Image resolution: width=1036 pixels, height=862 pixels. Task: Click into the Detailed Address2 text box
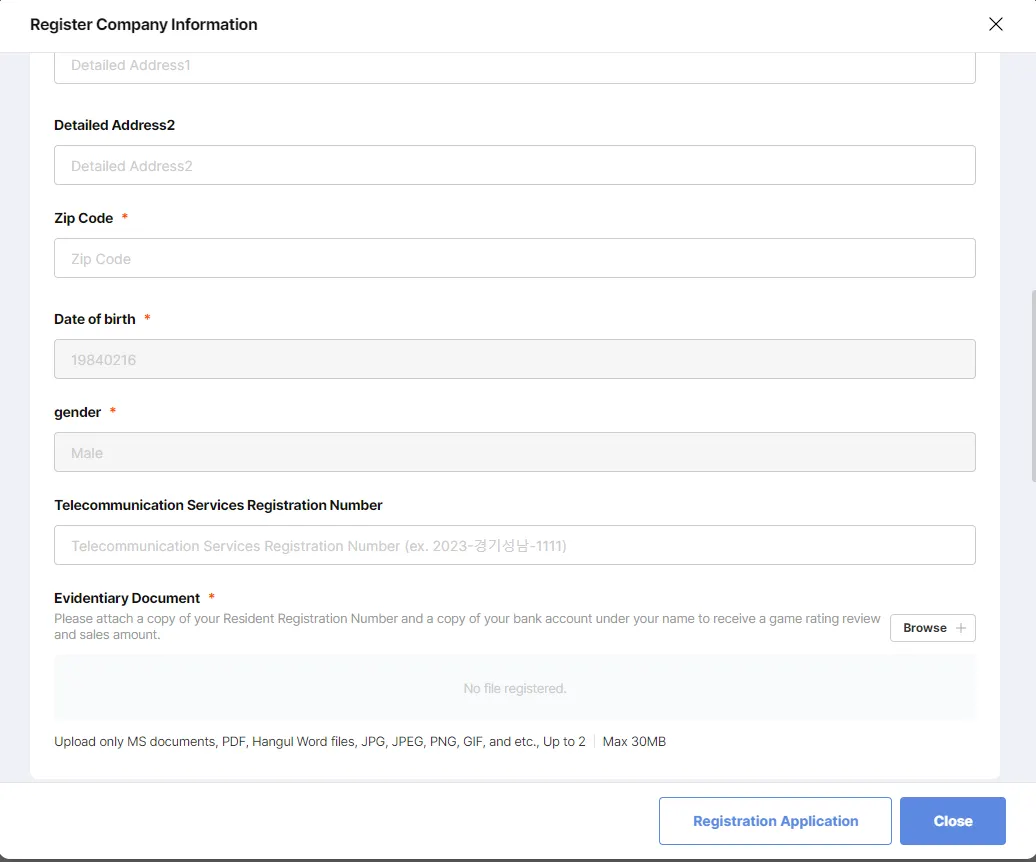tap(514, 165)
